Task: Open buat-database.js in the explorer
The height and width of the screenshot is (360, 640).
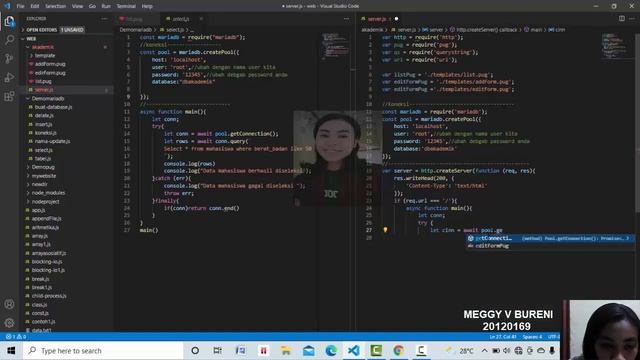Action: [53, 107]
